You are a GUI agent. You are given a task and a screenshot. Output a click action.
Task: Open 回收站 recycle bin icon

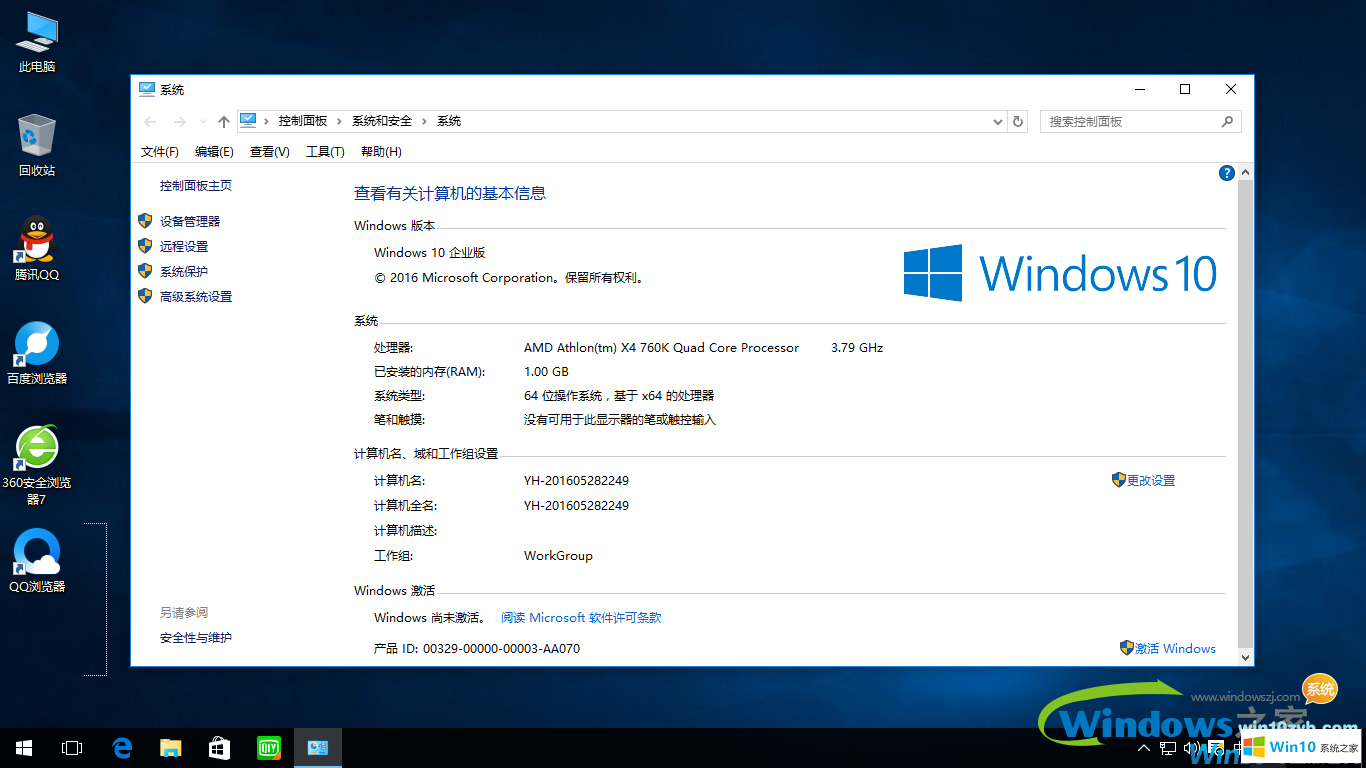coord(37,146)
